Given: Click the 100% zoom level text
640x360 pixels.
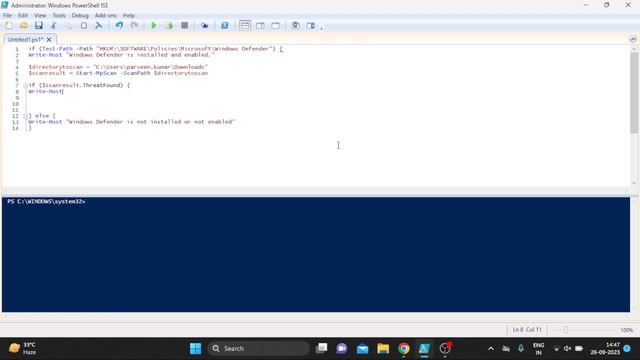Looking at the screenshot, I should [627, 330].
